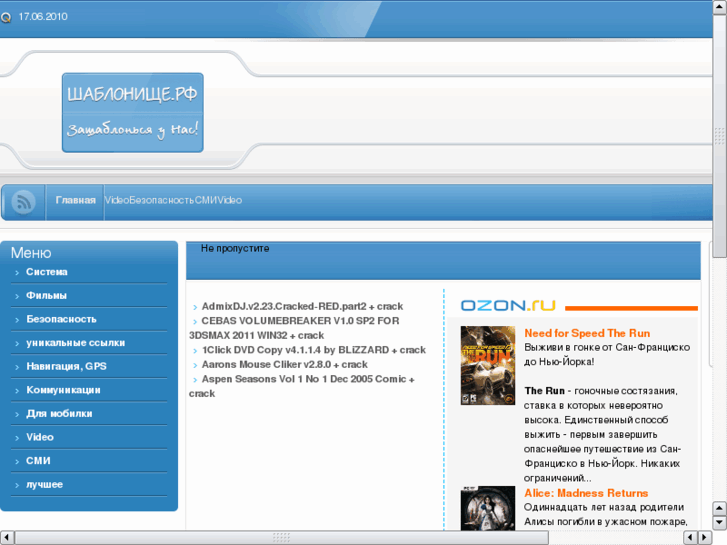Click the ШАБЛОНИЩЕ.РФ site logo
The height and width of the screenshot is (545, 727).
(x=133, y=112)
